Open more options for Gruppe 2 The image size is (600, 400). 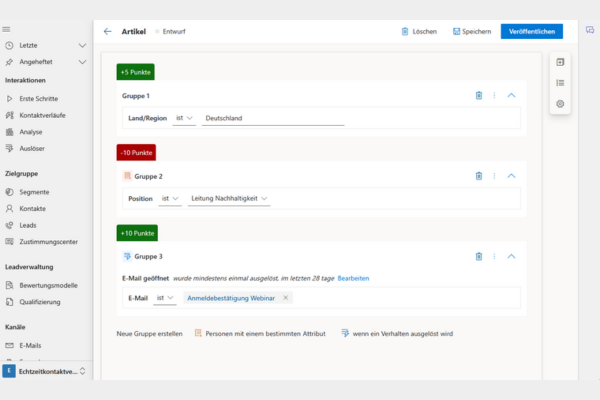(494, 176)
